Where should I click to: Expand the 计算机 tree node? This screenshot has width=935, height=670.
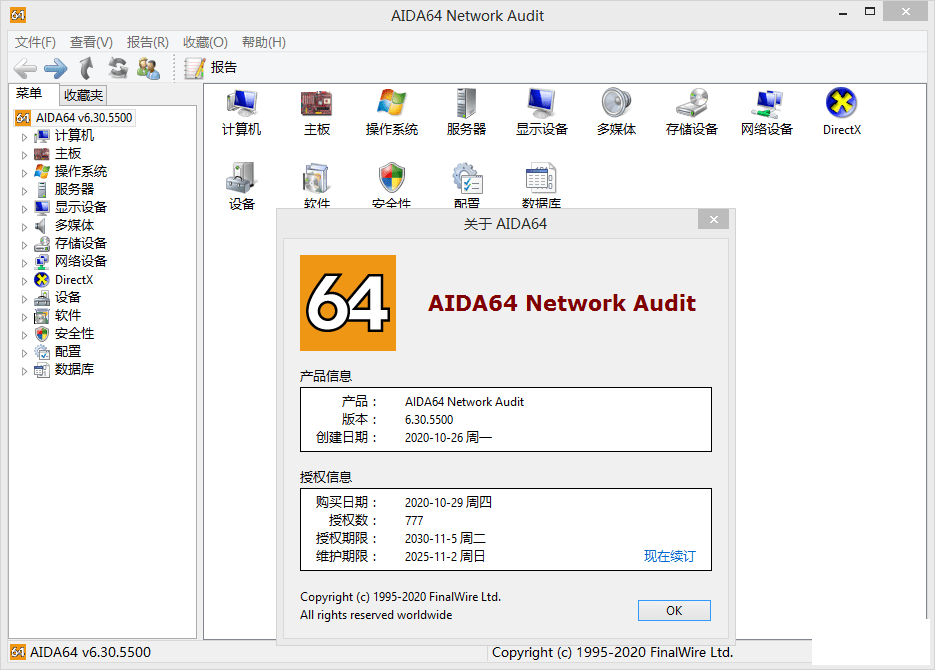tap(24, 137)
